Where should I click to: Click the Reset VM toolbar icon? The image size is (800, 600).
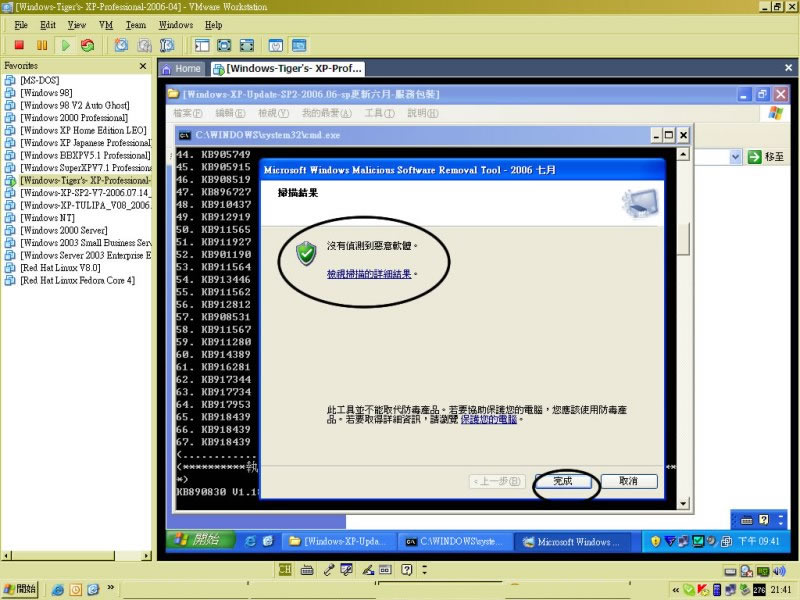point(88,45)
